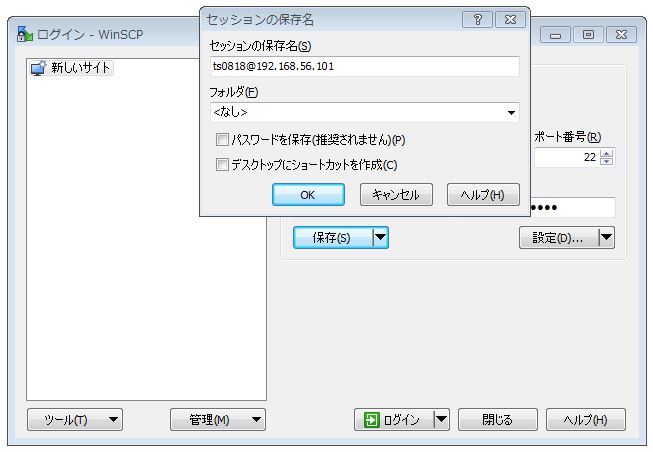Open the ツール menu button
Image resolution: width=653 pixels, height=452 pixels.
coord(75,420)
